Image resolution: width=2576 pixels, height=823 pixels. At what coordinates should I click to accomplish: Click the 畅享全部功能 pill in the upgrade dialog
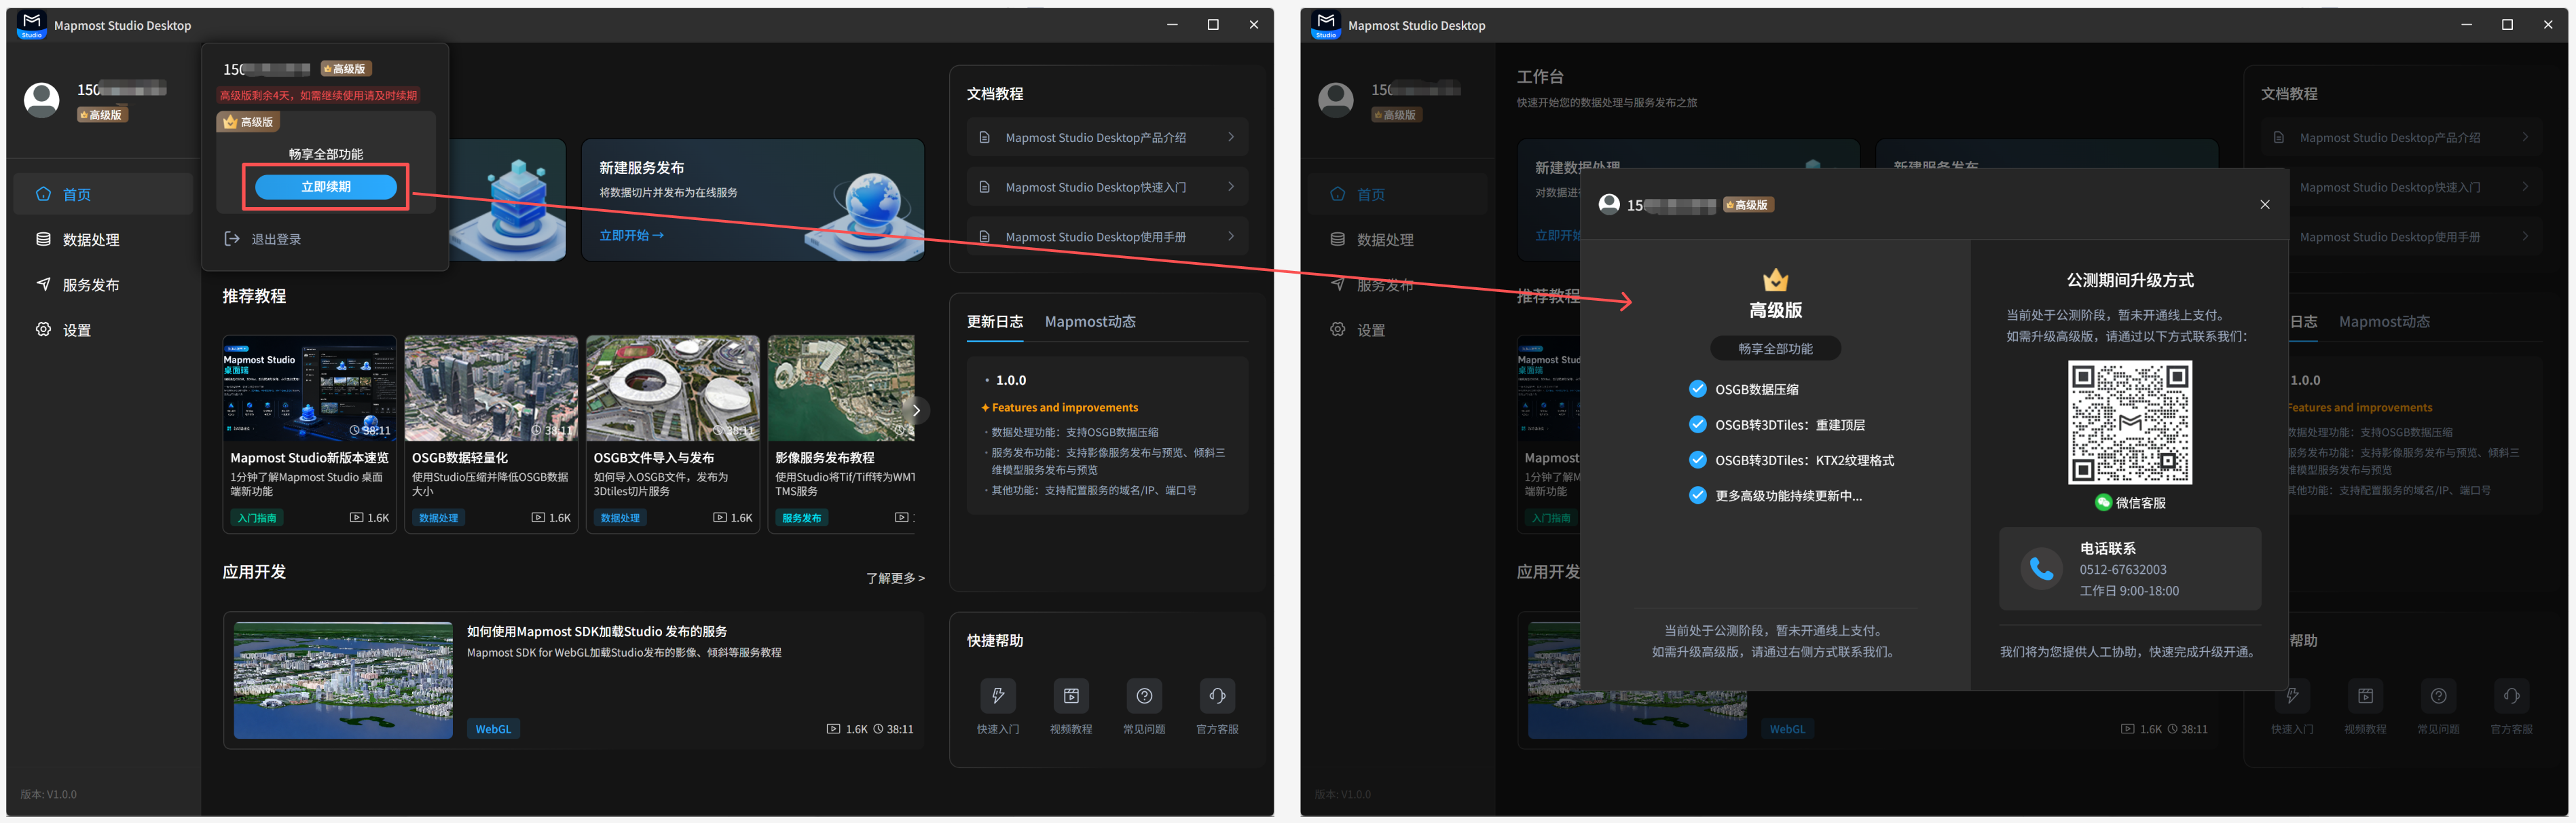[1775, 349]
